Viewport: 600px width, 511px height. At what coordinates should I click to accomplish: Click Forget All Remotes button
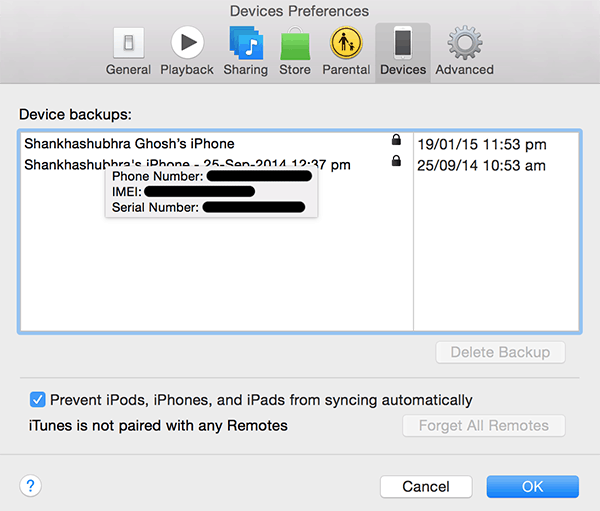coord(484,426)
